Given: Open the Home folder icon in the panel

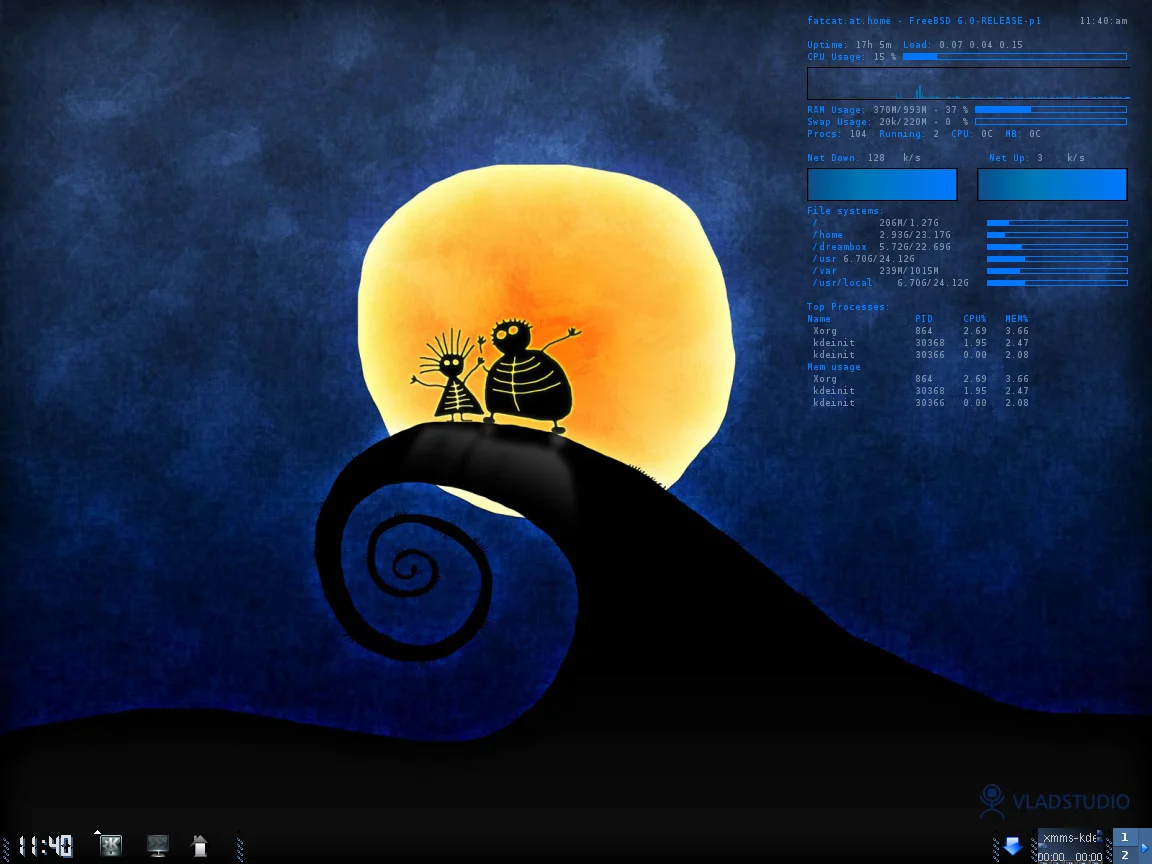Looking at the screenshot, I should tap(200, 846).
